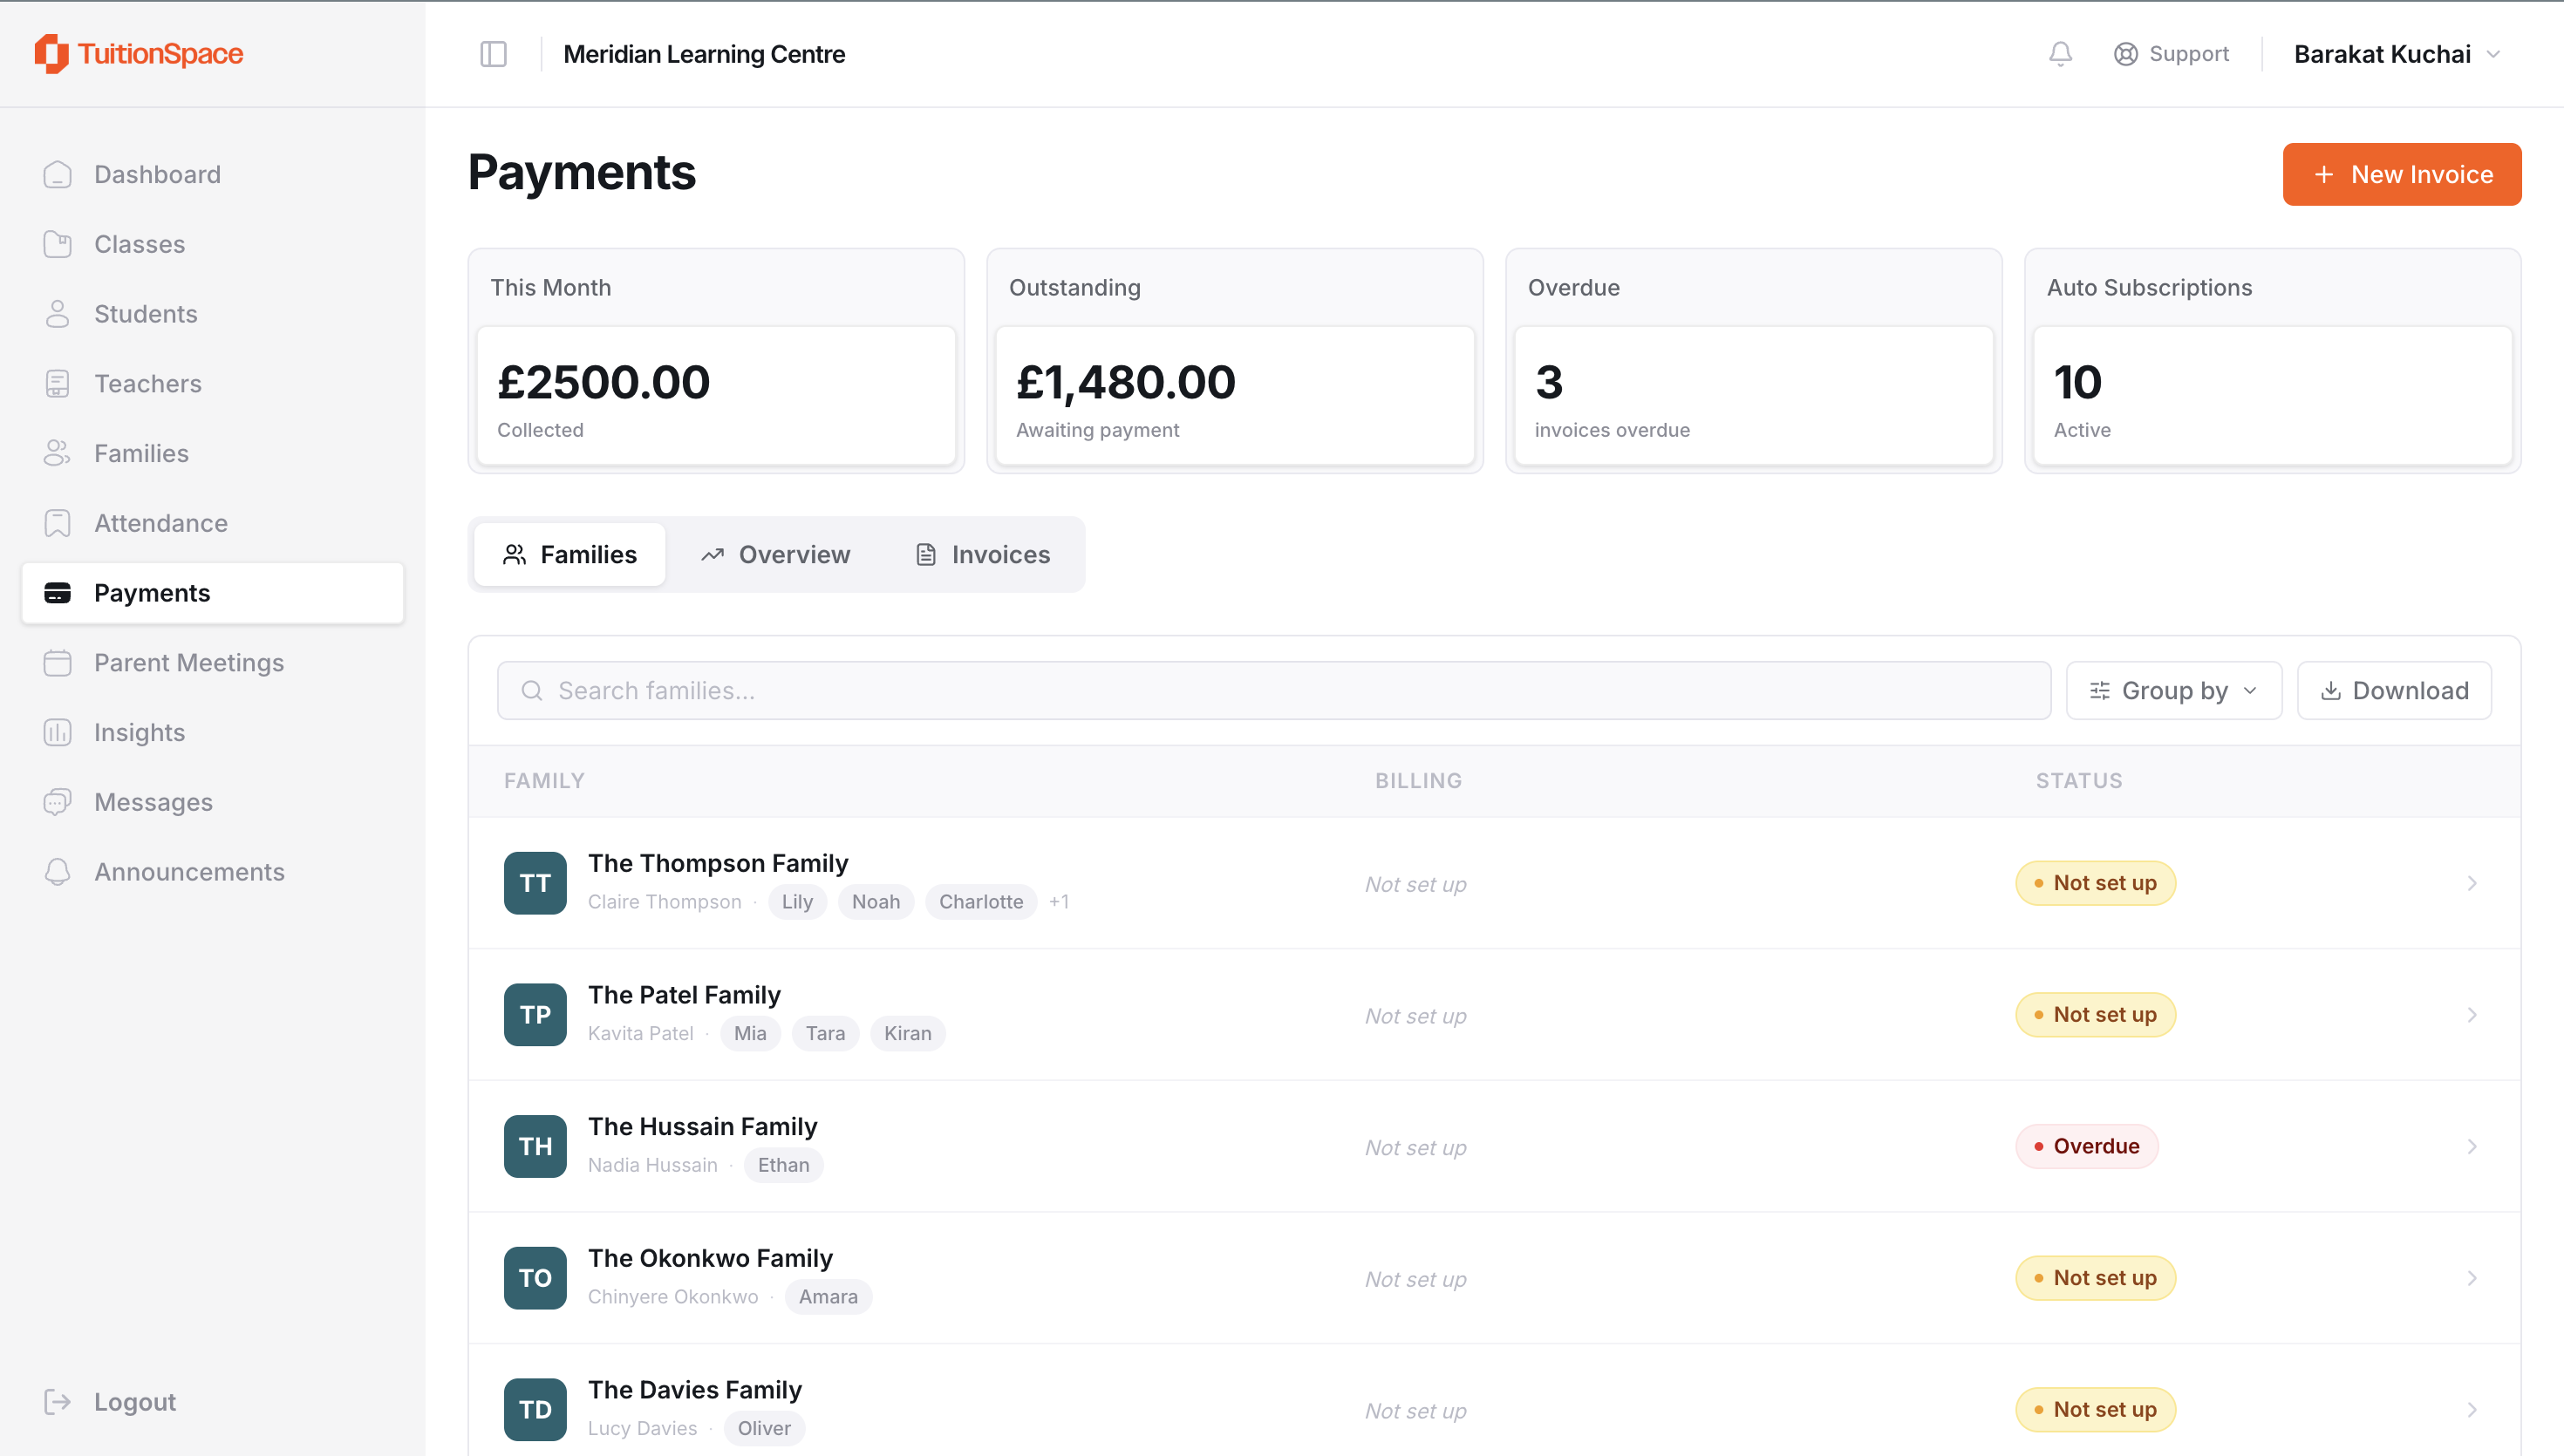Viewport: 2564px width, 1456px height.
Task: Expand the Patel Family row chevron
Action: (x=2472, y=1015)
